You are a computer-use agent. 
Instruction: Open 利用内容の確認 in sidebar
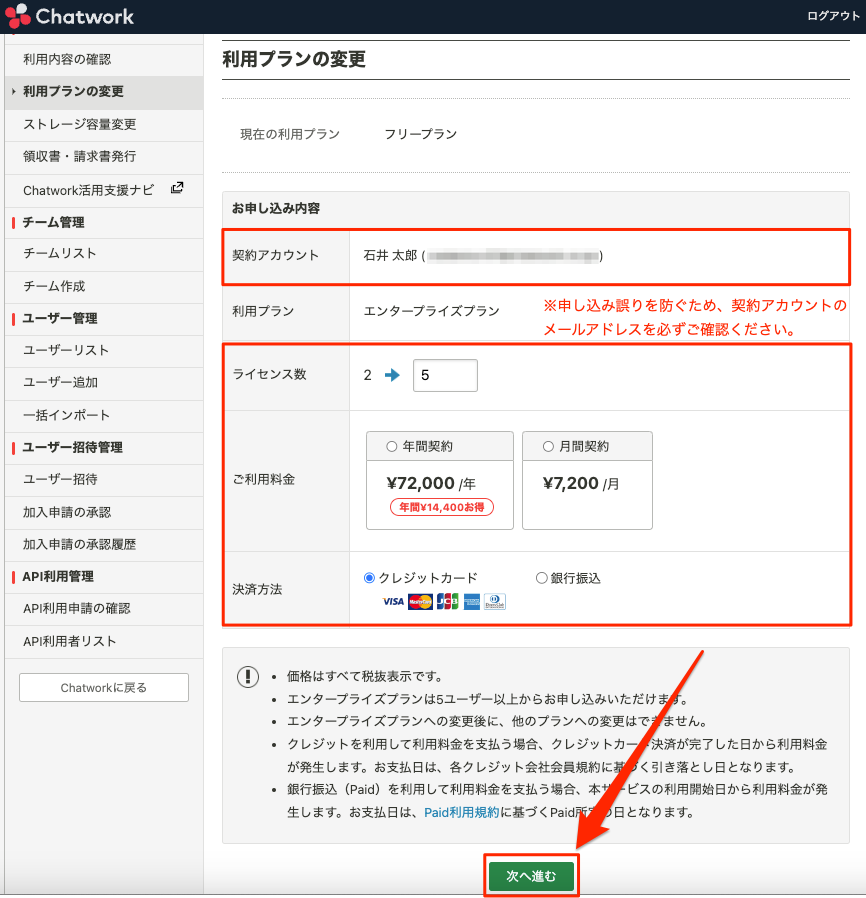pos(104,60)
